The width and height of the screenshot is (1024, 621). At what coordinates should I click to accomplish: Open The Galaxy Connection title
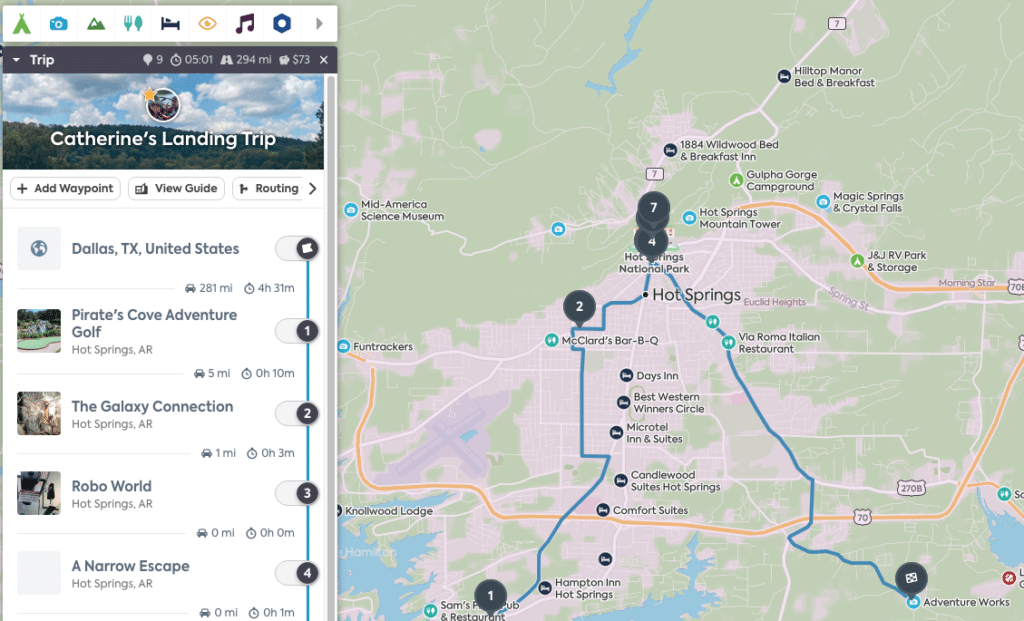tap(152, 406)
